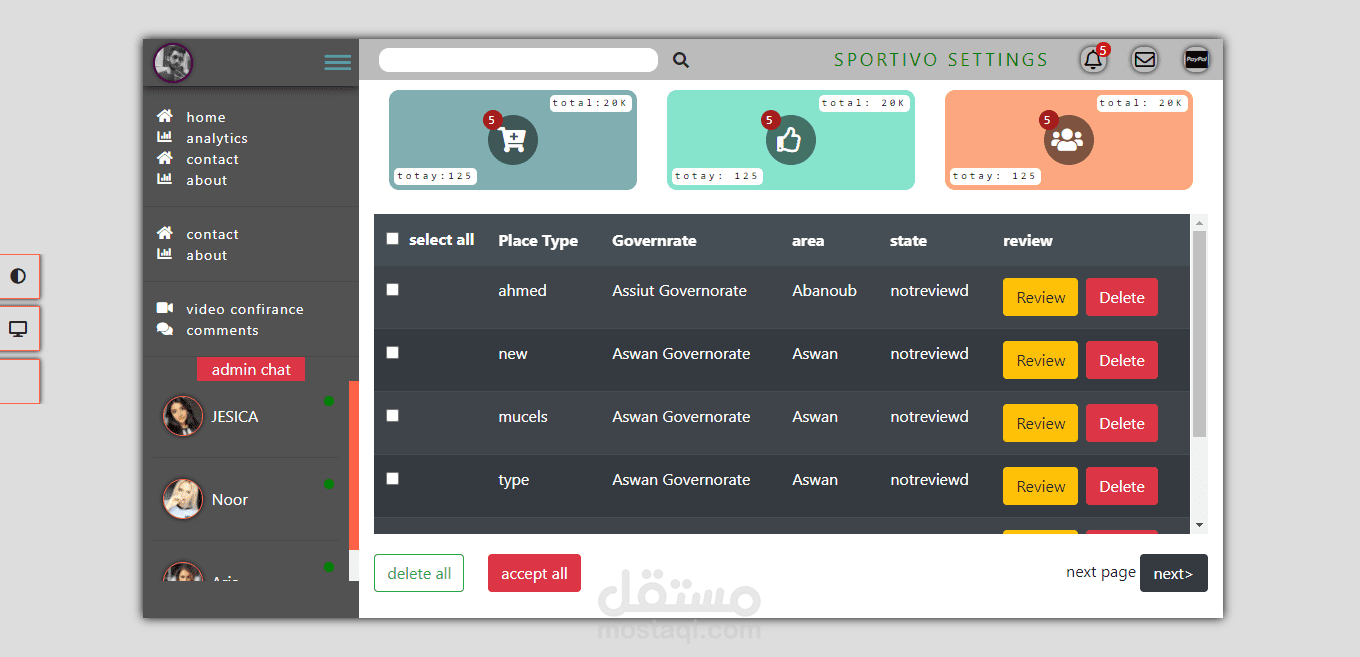Open video confirance menu item
Image resolution: width=1360 pixels, height=657 pixels.
point(245,309)
